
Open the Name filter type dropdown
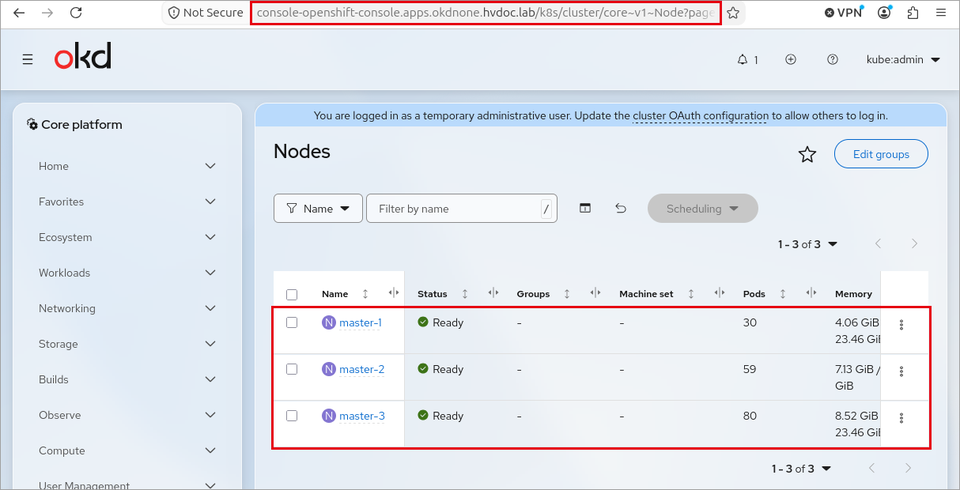point(318,208)
